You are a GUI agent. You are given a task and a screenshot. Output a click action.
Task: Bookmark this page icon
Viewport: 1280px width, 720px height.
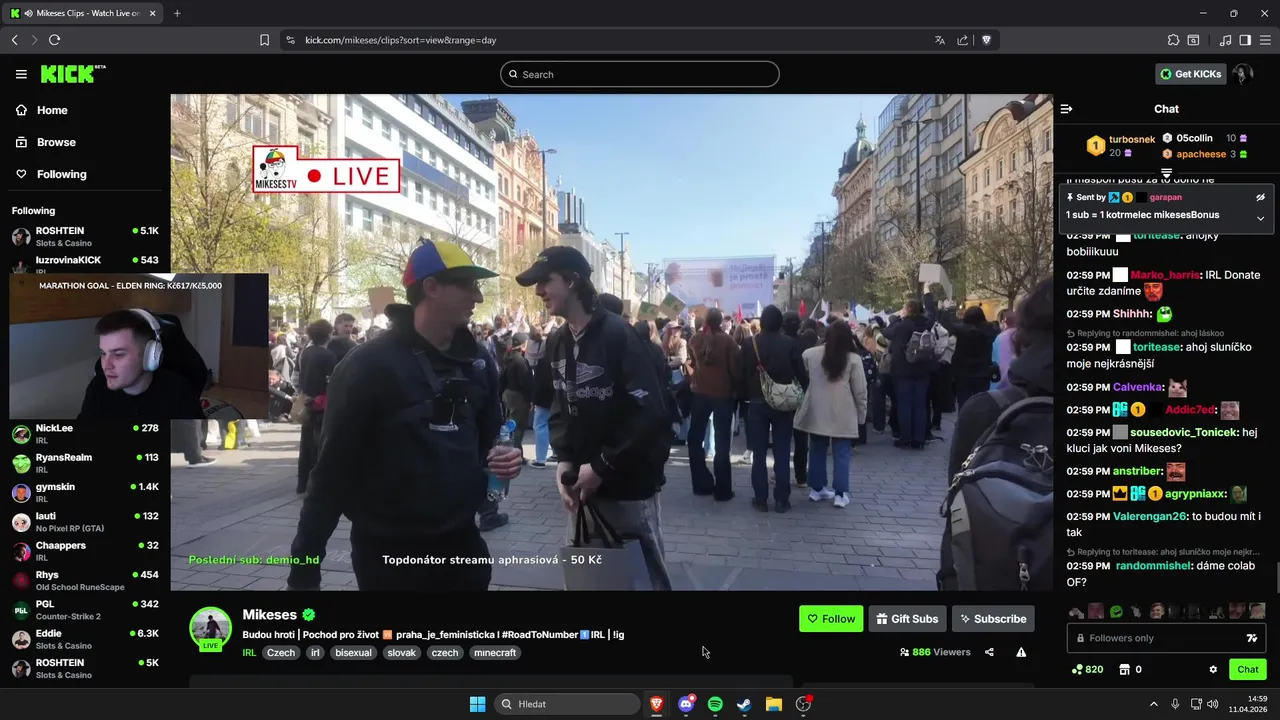pyautogui.click(x=264, y=40)
